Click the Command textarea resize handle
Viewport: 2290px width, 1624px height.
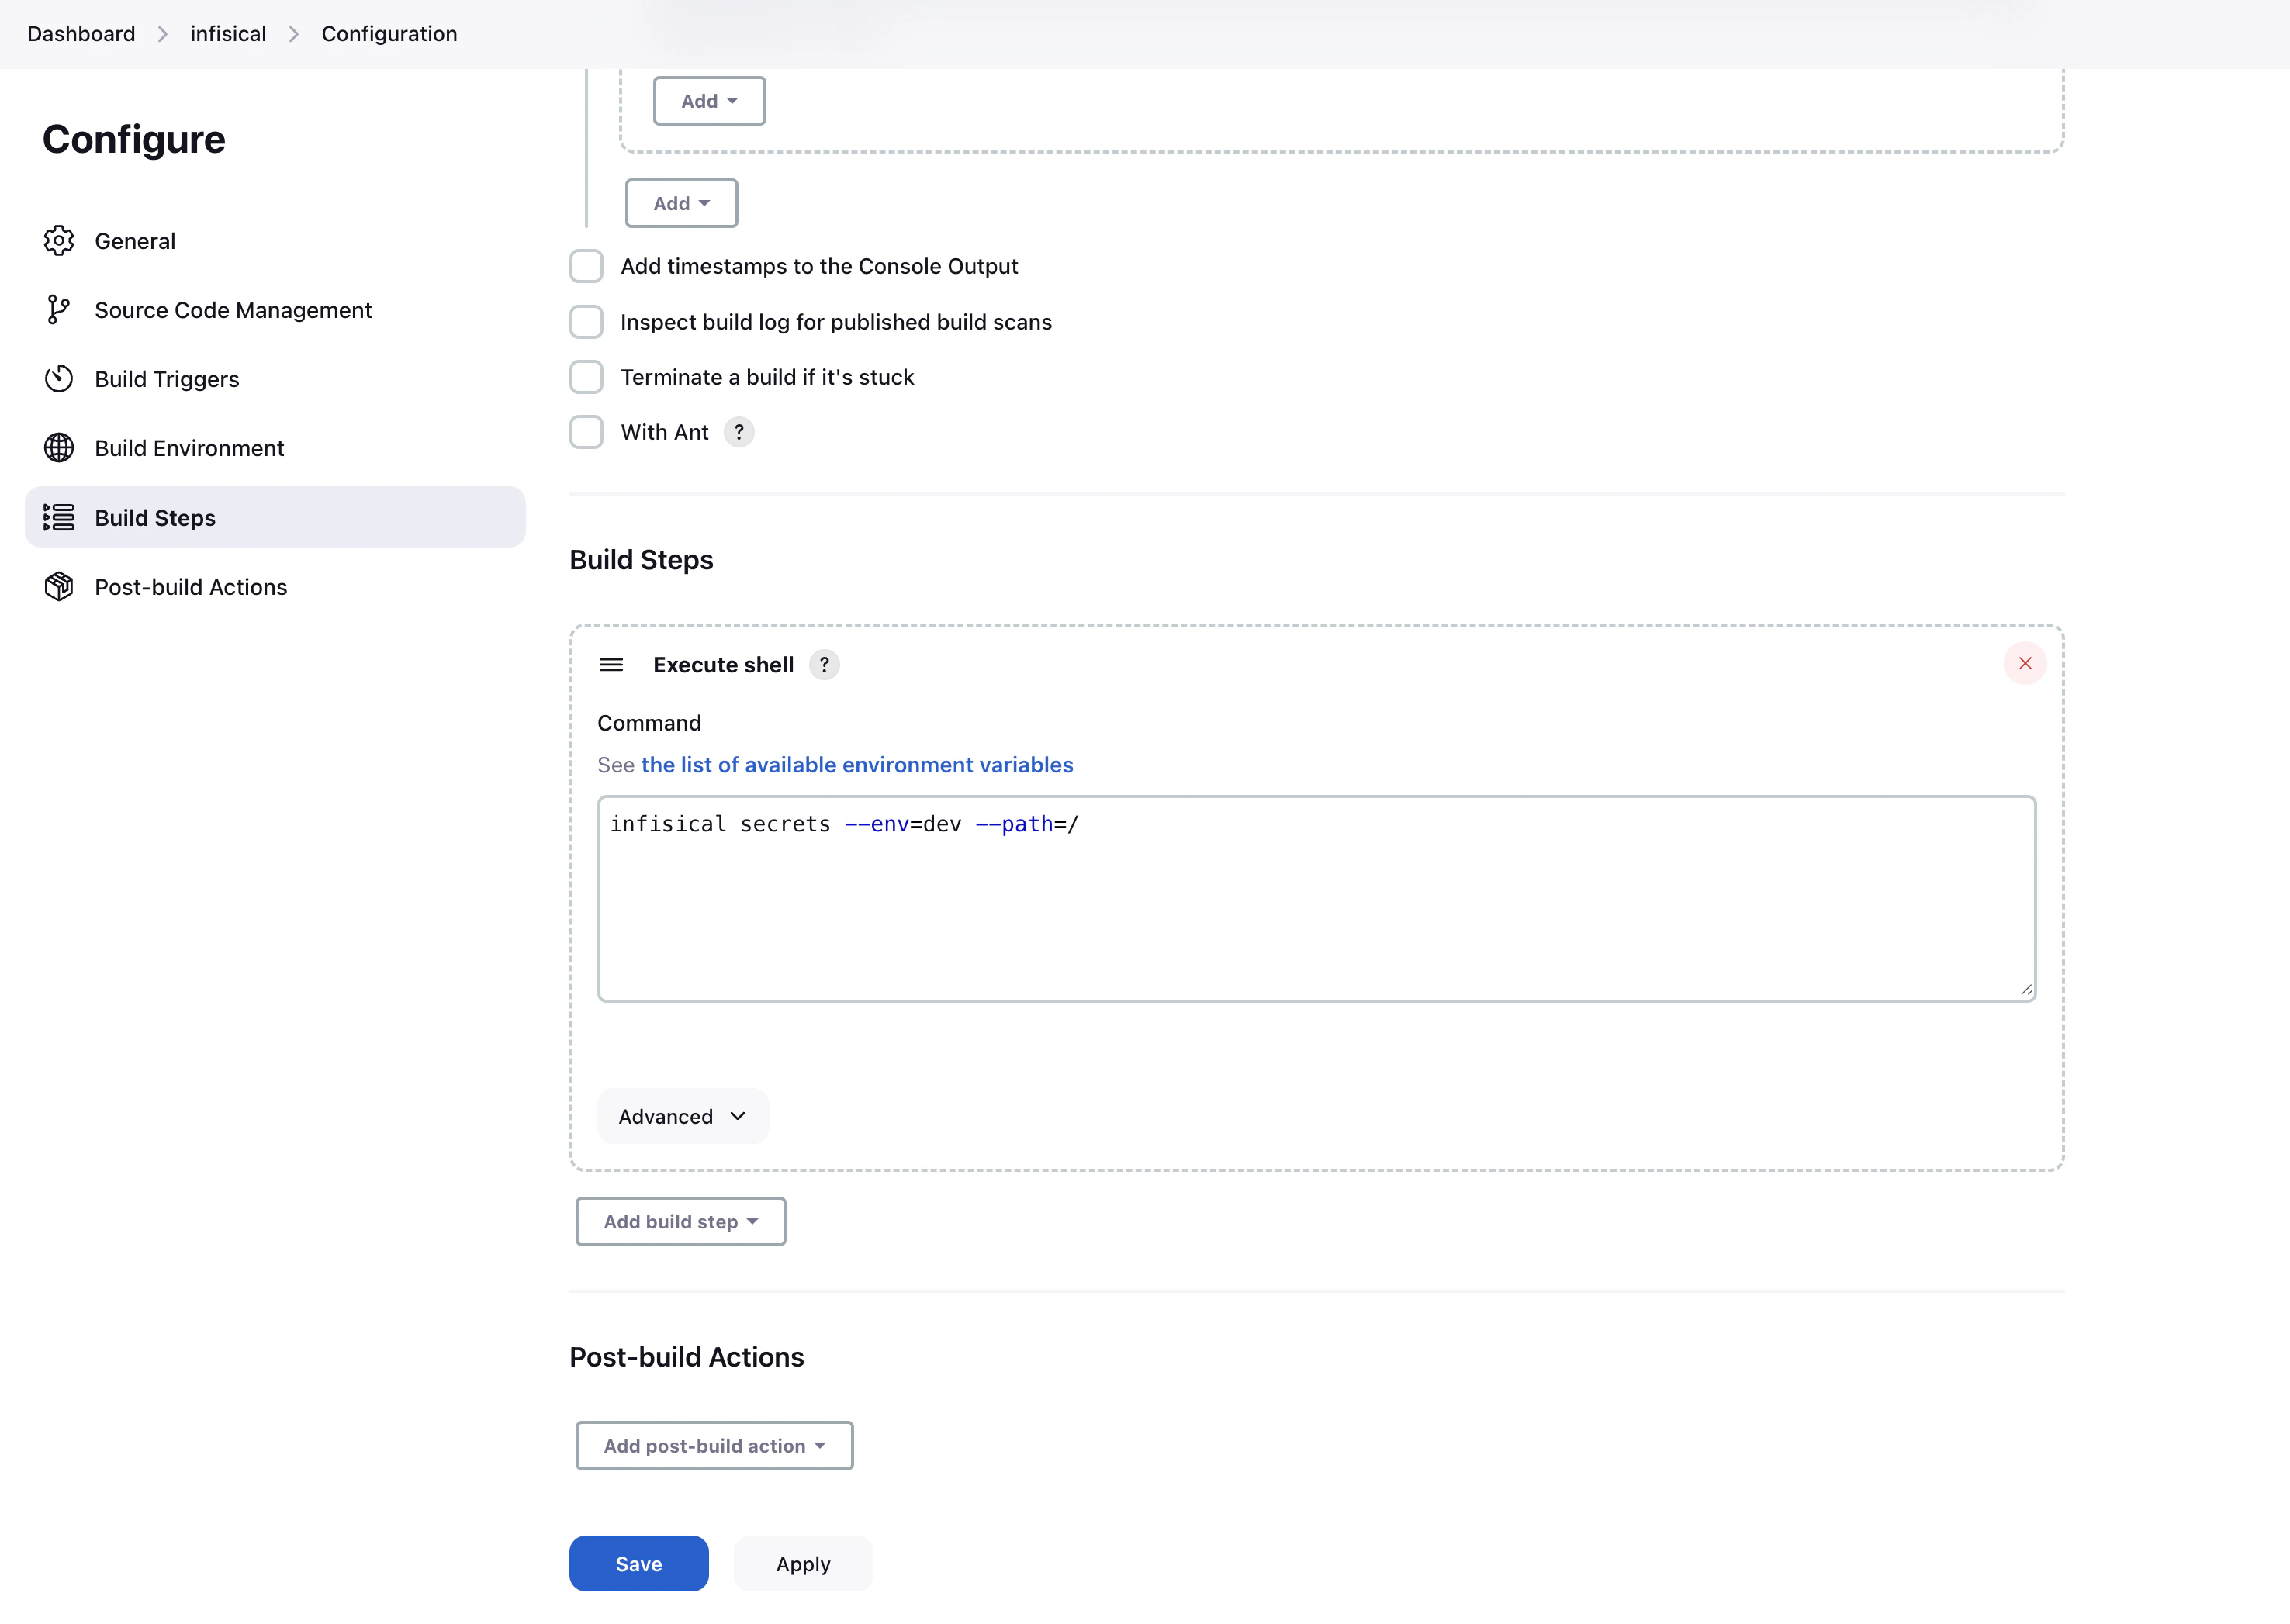2026,989
